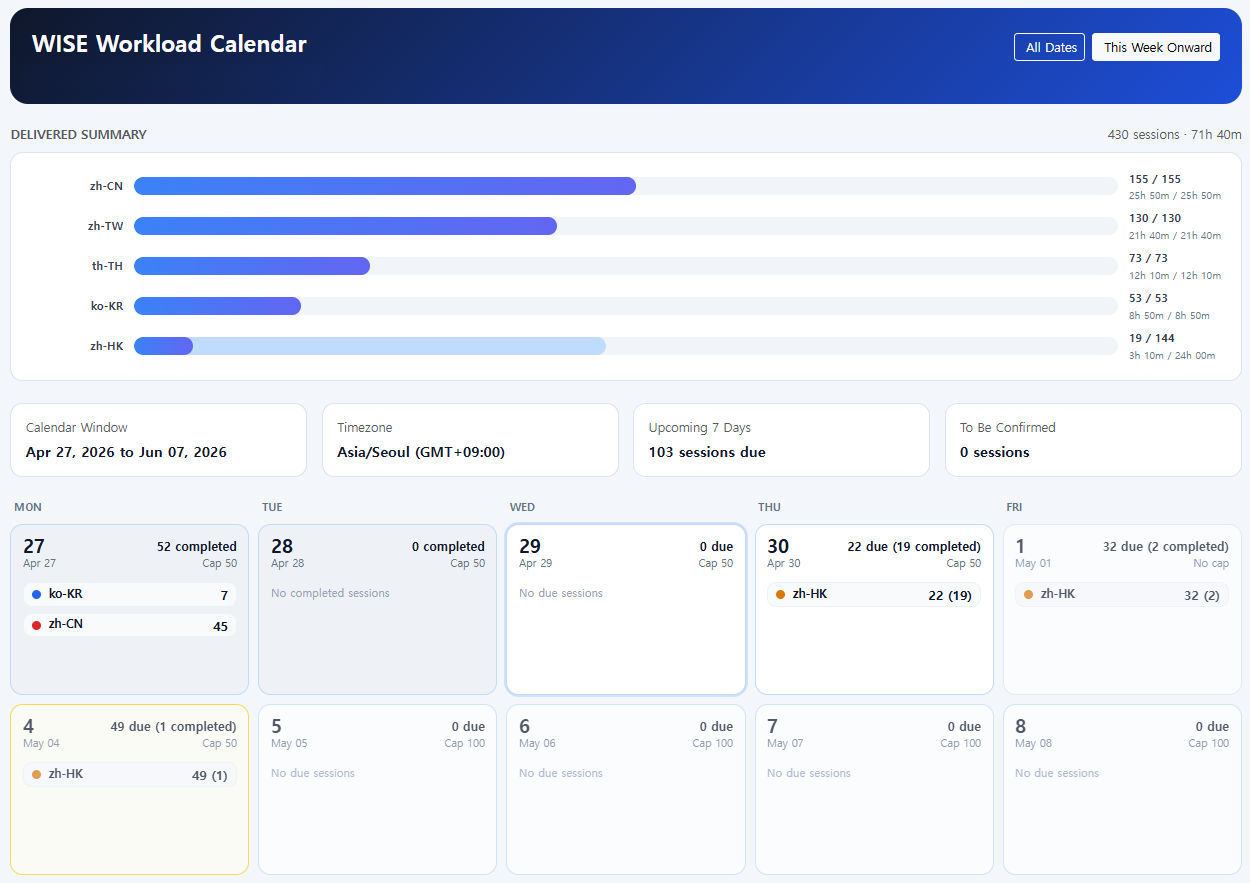Click the 103 sessions due value

(x=707, y=453)
